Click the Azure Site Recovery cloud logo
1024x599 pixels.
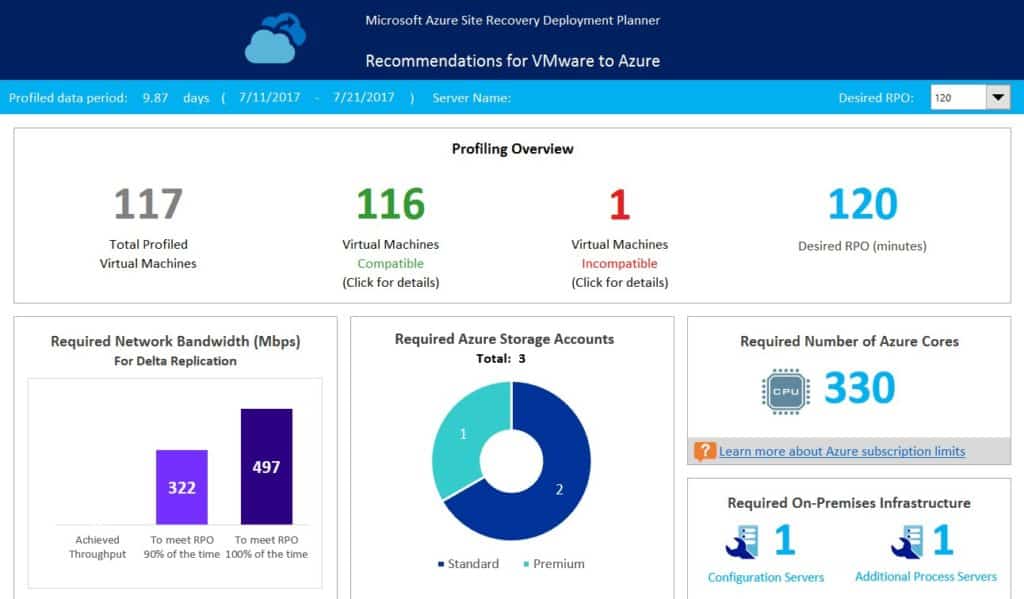click(x=277, y=40)
